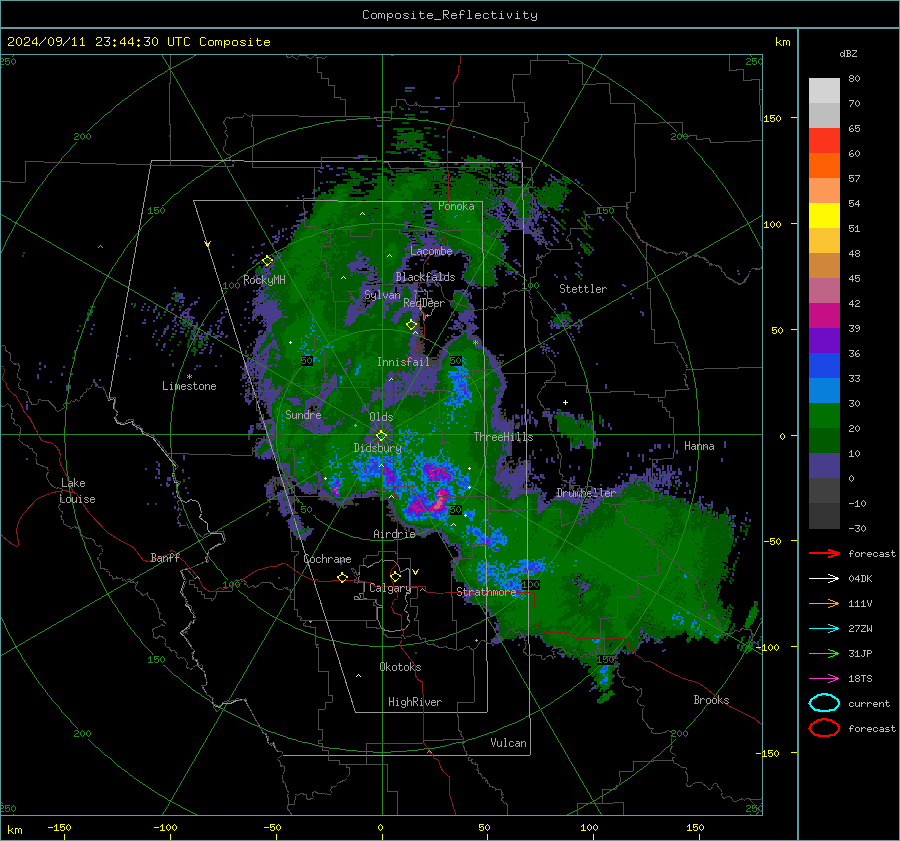Click the yellow diamond marker at Olds
Screen dimensions: 900x841
[381, 436]
